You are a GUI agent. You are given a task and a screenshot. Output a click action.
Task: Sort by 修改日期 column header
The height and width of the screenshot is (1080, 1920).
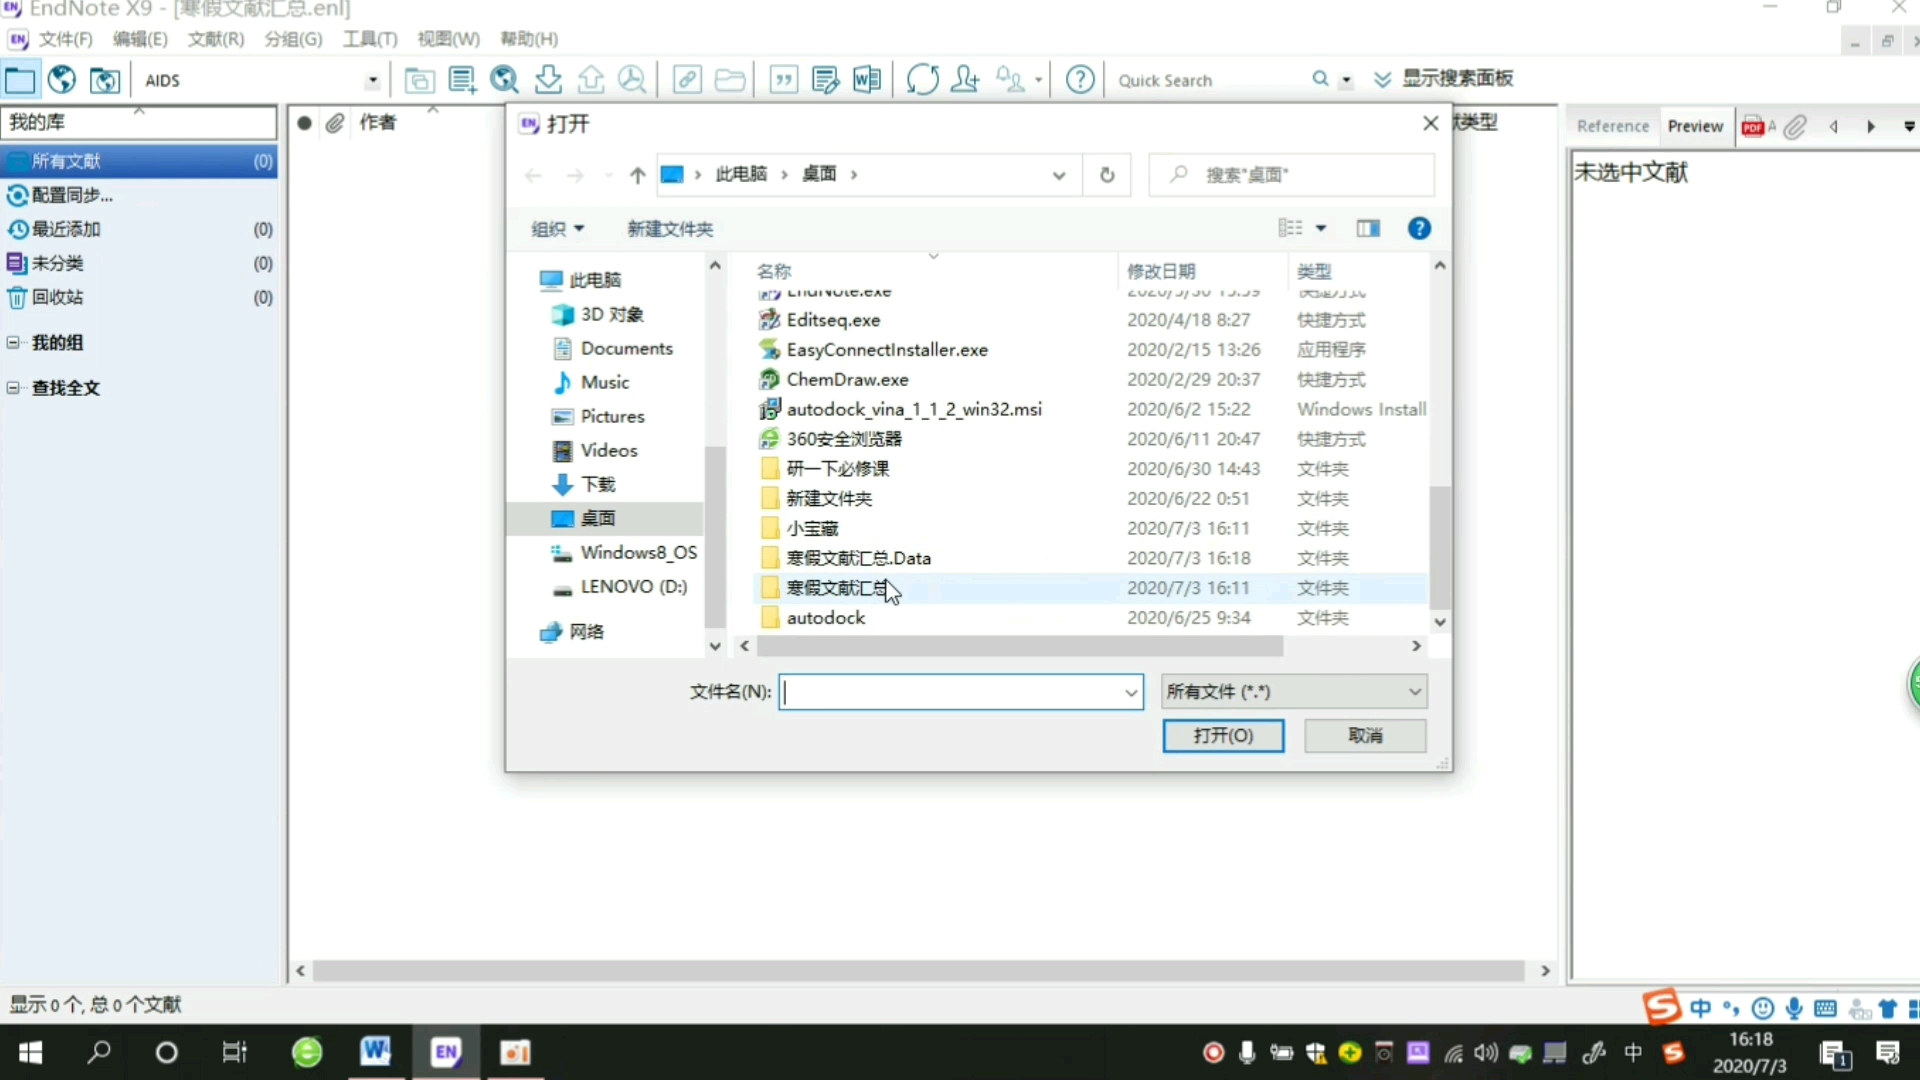coord(1161,271)
